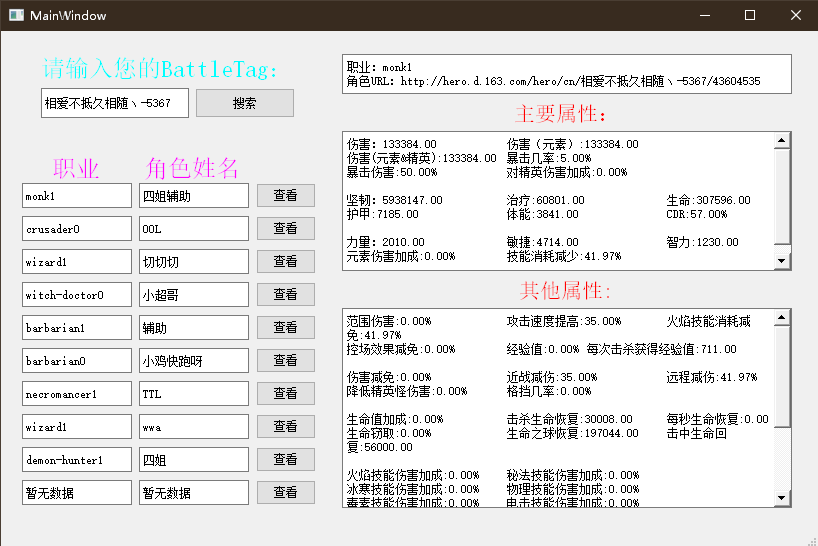Click 查看 for barbarian1 辅助
Screen dimensions: 818x546
286,327
